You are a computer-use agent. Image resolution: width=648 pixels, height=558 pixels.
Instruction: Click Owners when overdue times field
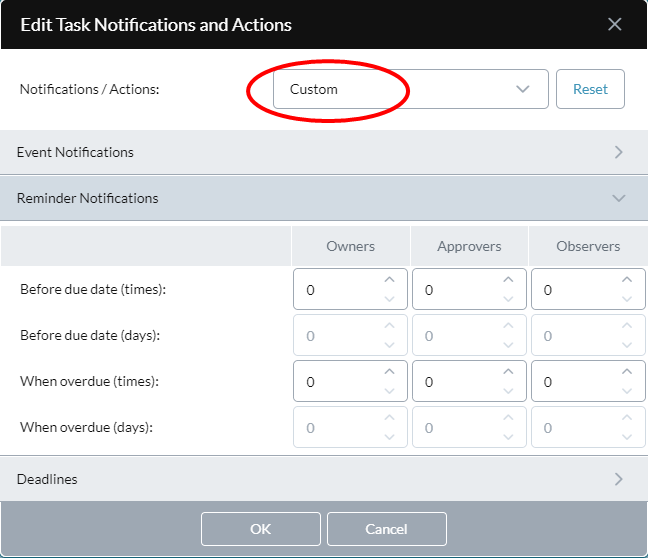click(x=350, y=381)
